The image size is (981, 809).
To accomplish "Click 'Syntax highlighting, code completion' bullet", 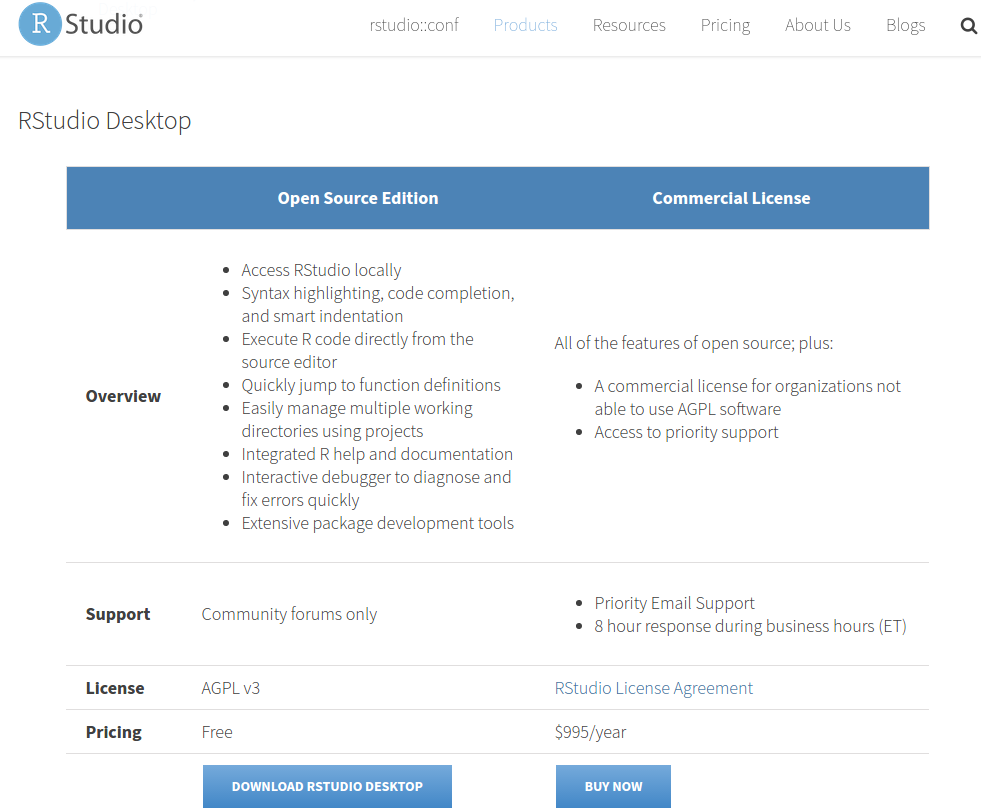I will click(x=378, y=304).
